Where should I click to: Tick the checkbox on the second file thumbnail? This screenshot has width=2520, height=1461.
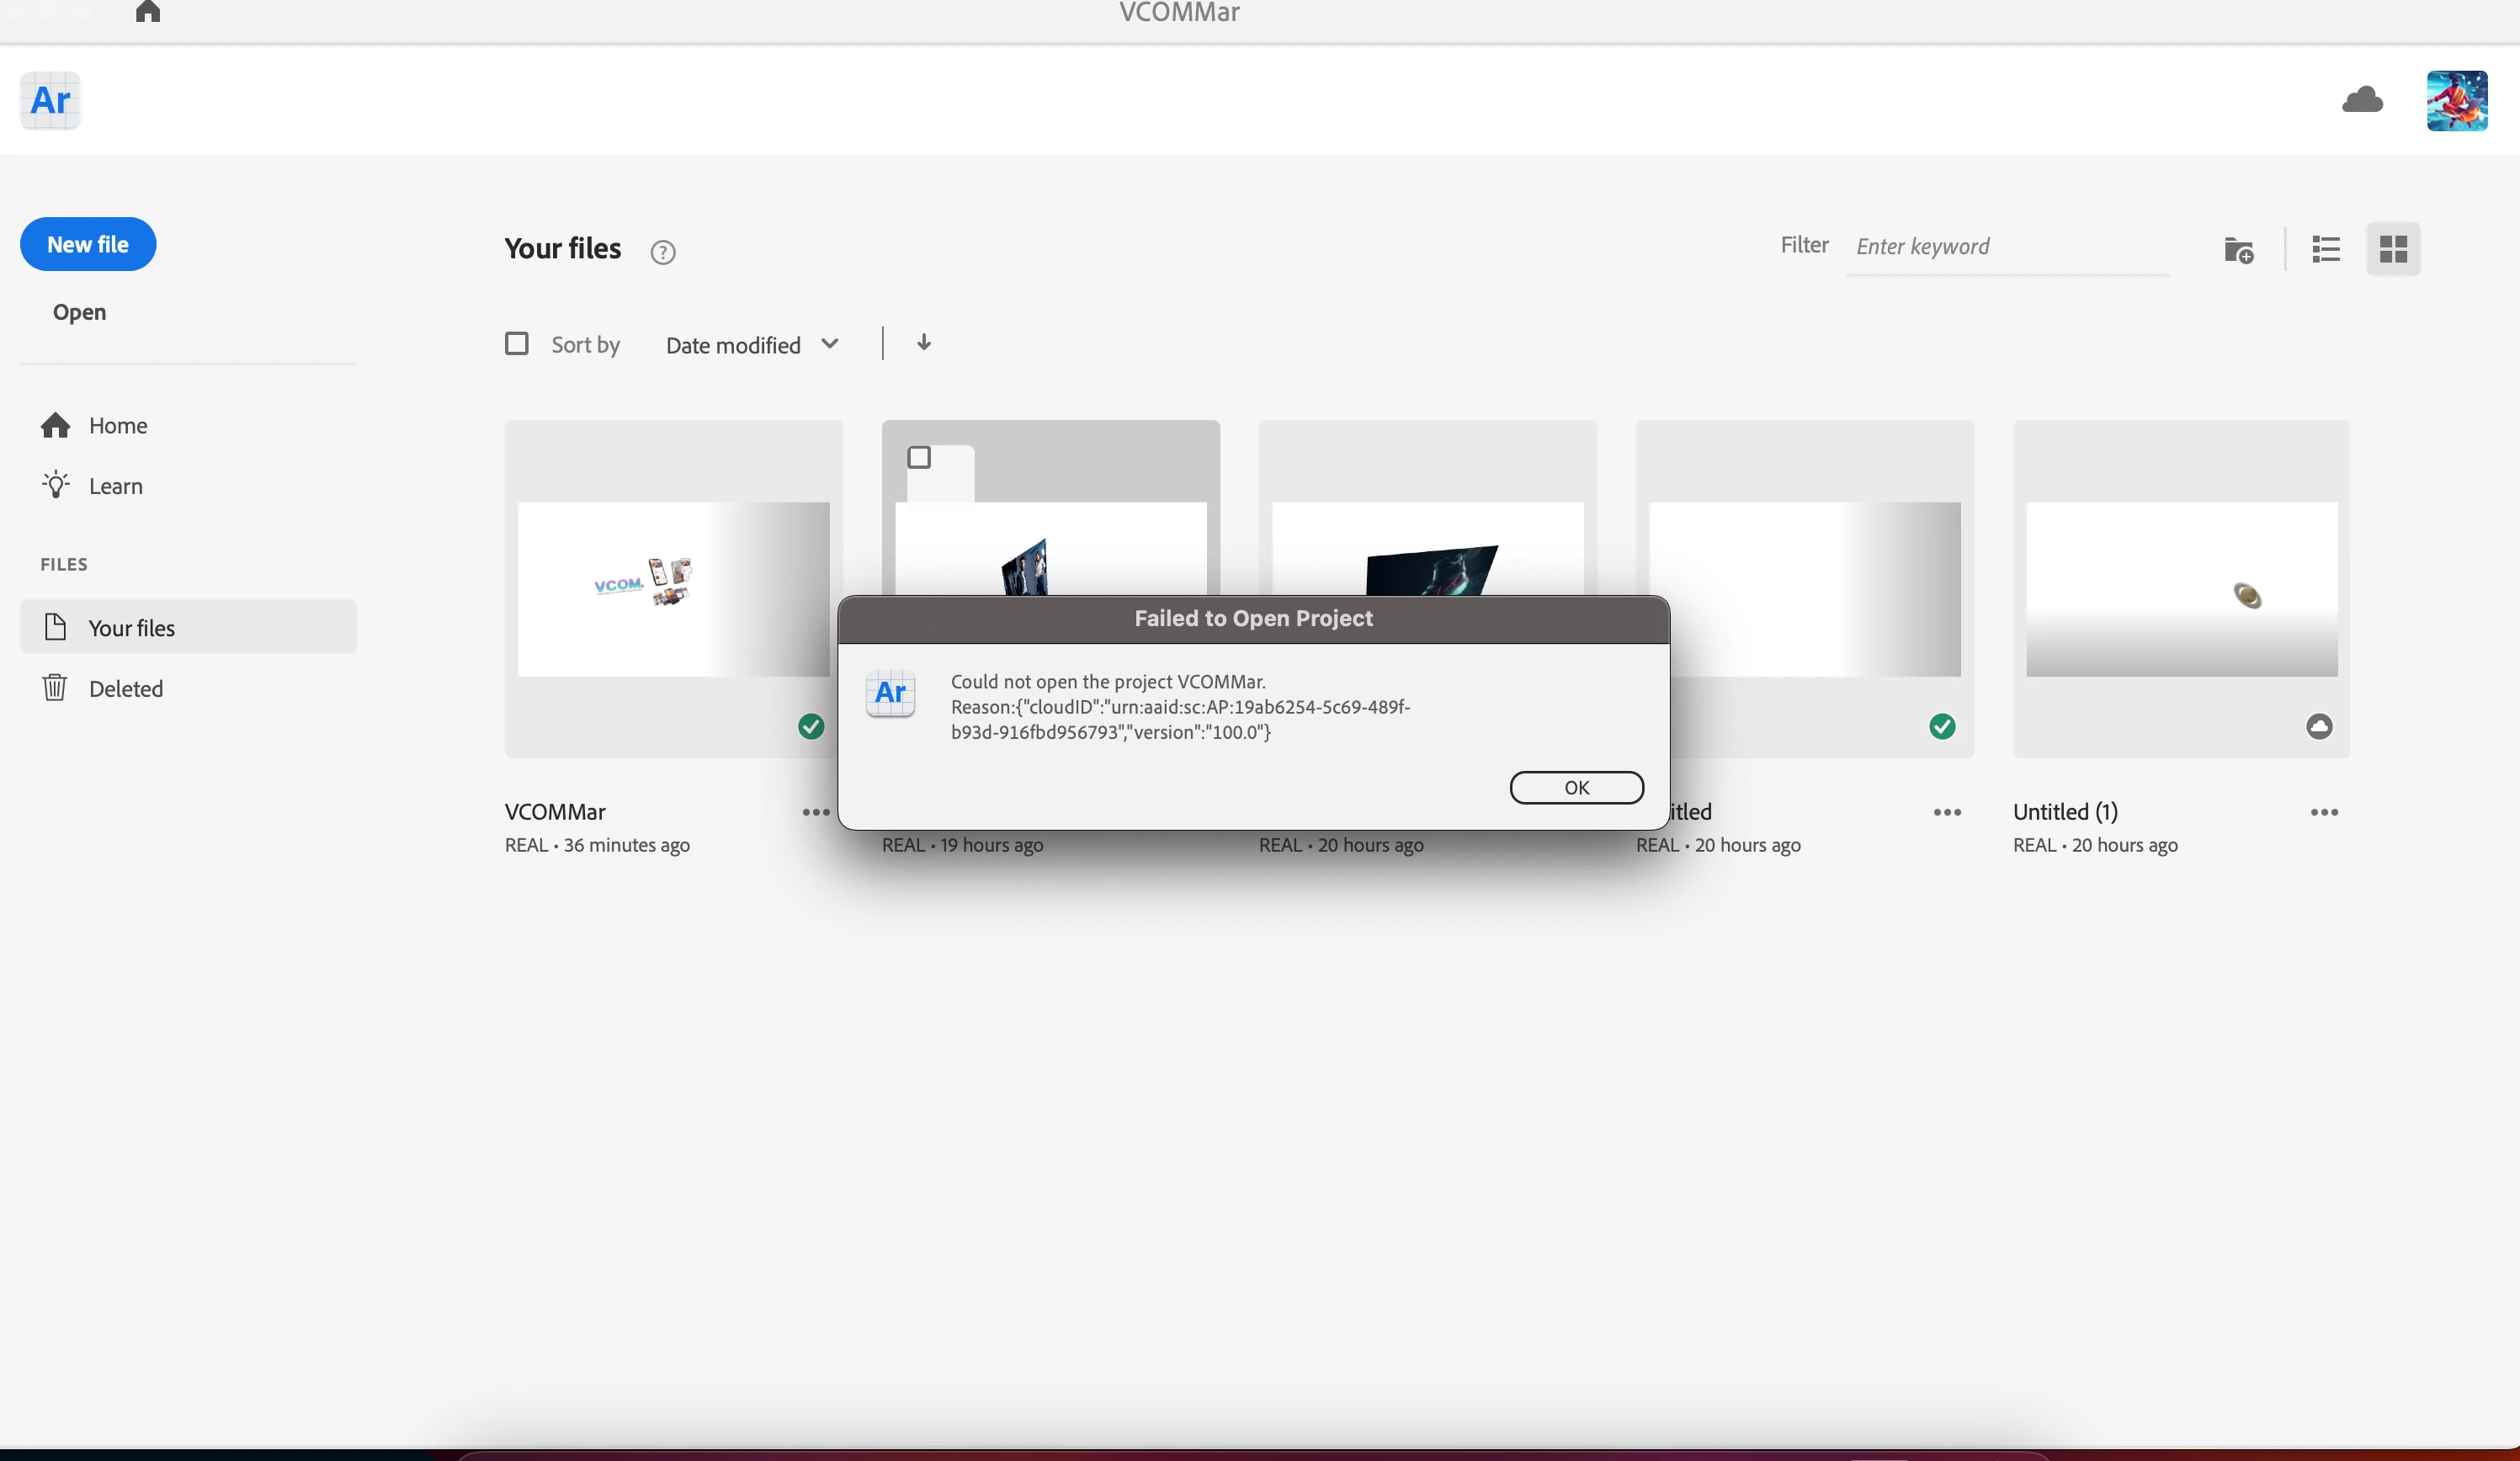point(918,458)
